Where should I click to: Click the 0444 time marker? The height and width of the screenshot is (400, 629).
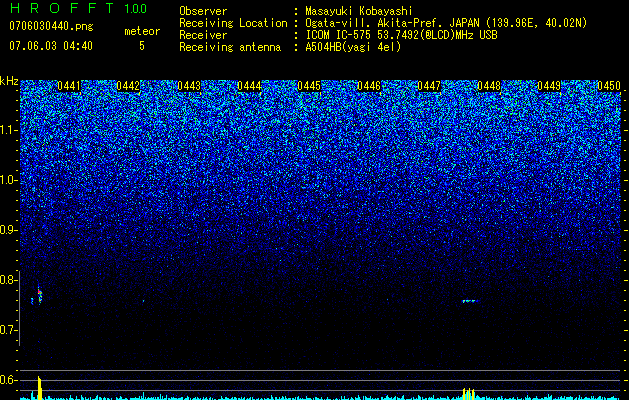(249, 86)
